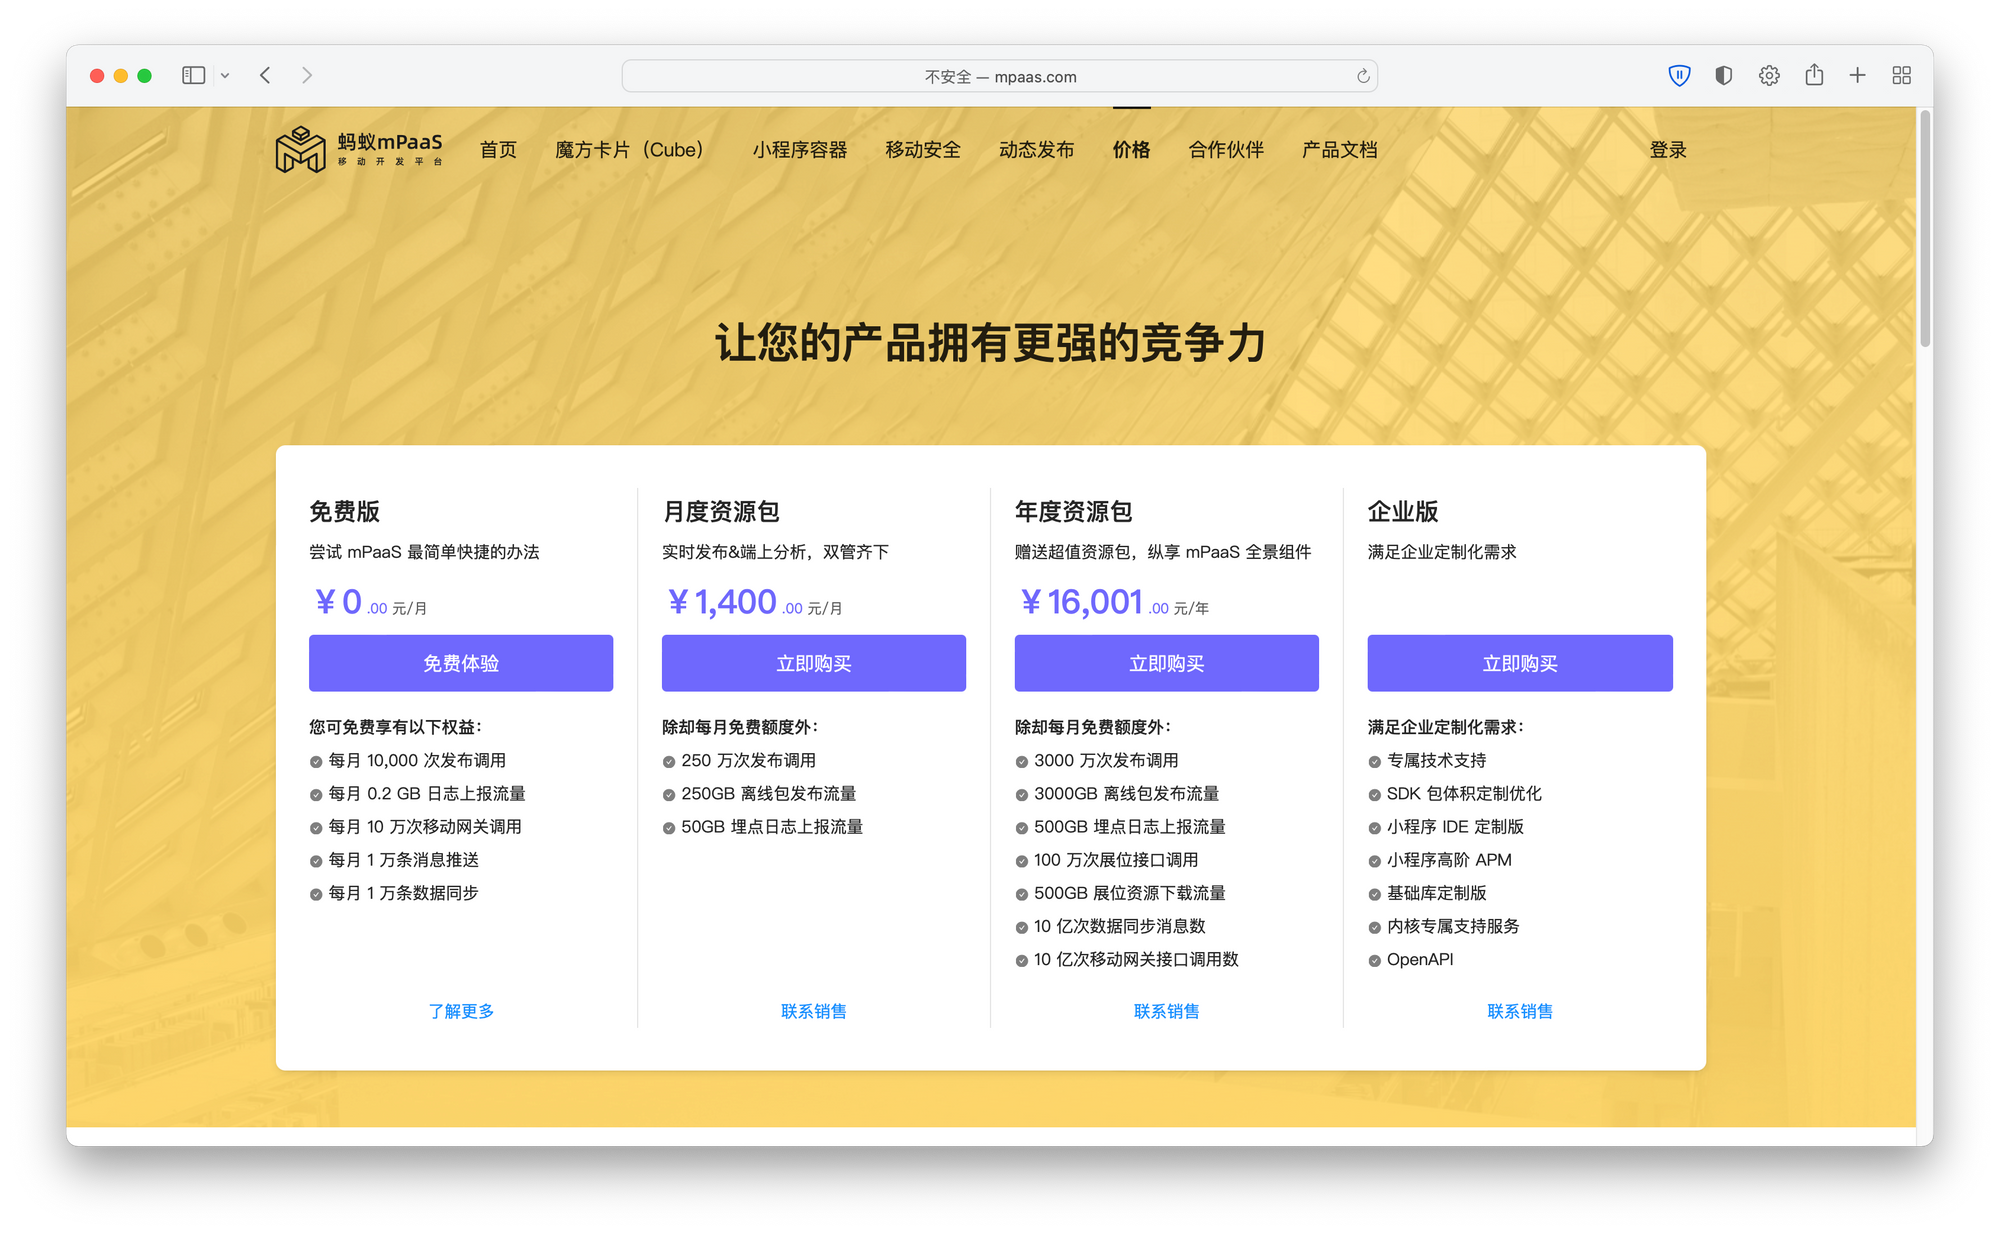Screen dimensions: 2000x1234
Task: Click 每月 10 万次移动网关调用 text
Action: tap(425, 827)
